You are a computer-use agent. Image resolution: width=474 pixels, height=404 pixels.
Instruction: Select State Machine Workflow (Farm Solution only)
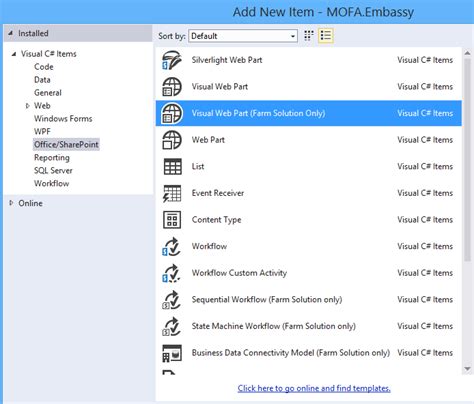tap(273, 326)
